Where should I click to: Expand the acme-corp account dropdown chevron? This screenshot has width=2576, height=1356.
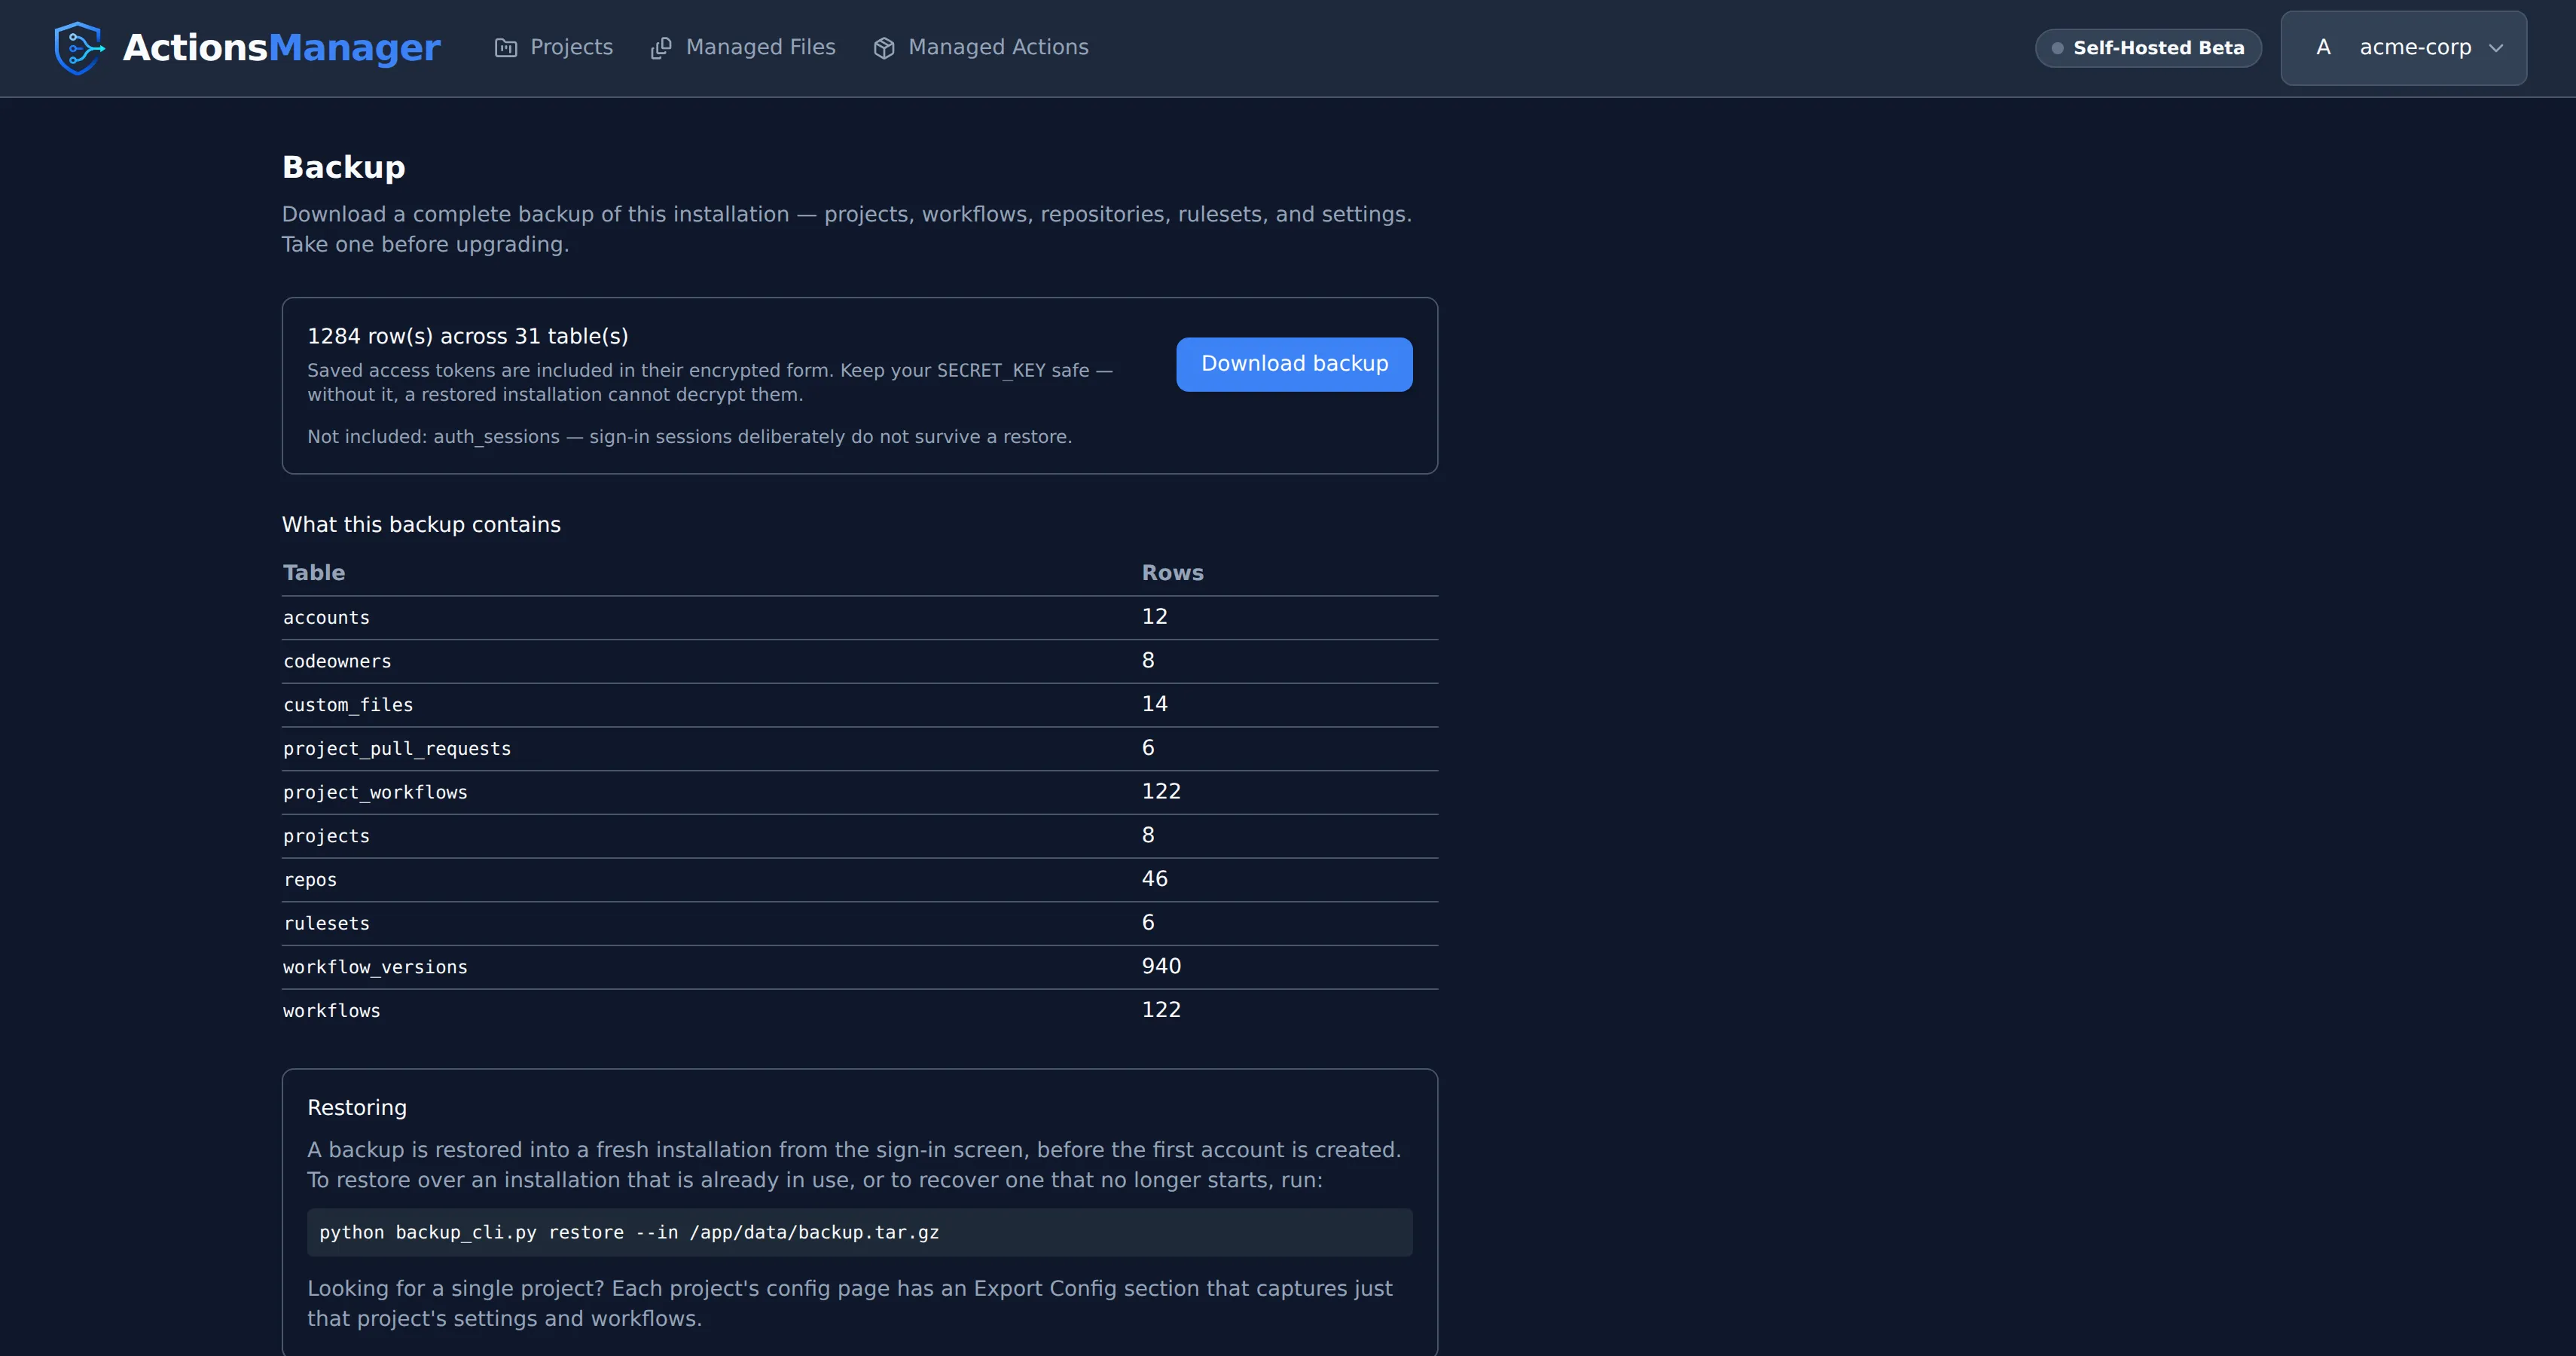click(x=2496, y=48)
